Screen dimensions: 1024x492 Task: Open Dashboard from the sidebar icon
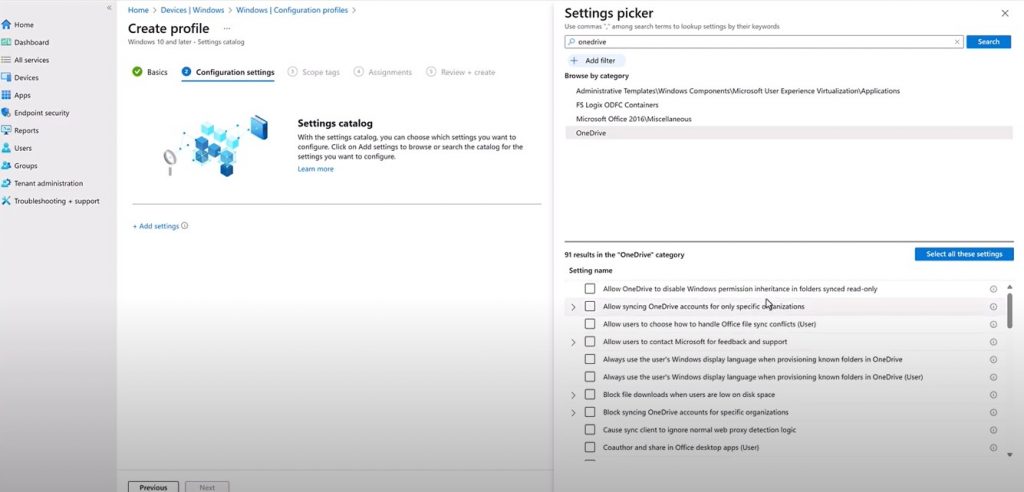[7, 42]
